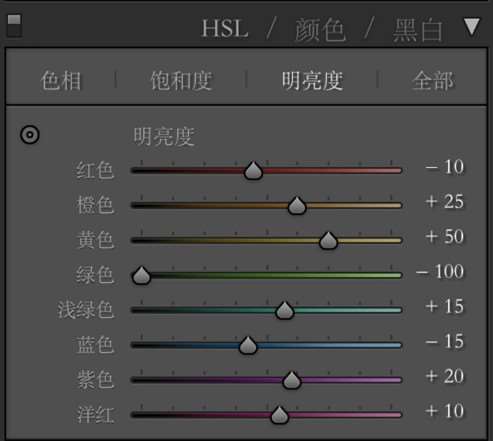Click the 橙色 slider label

coord(95,205)
